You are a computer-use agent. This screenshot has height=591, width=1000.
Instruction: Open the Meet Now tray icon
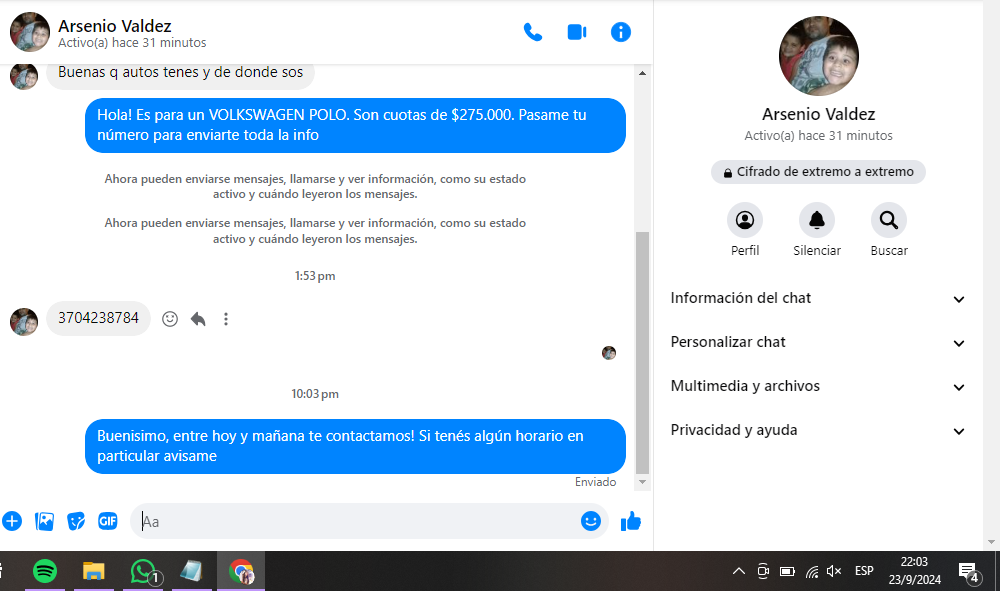pos(763,571)
